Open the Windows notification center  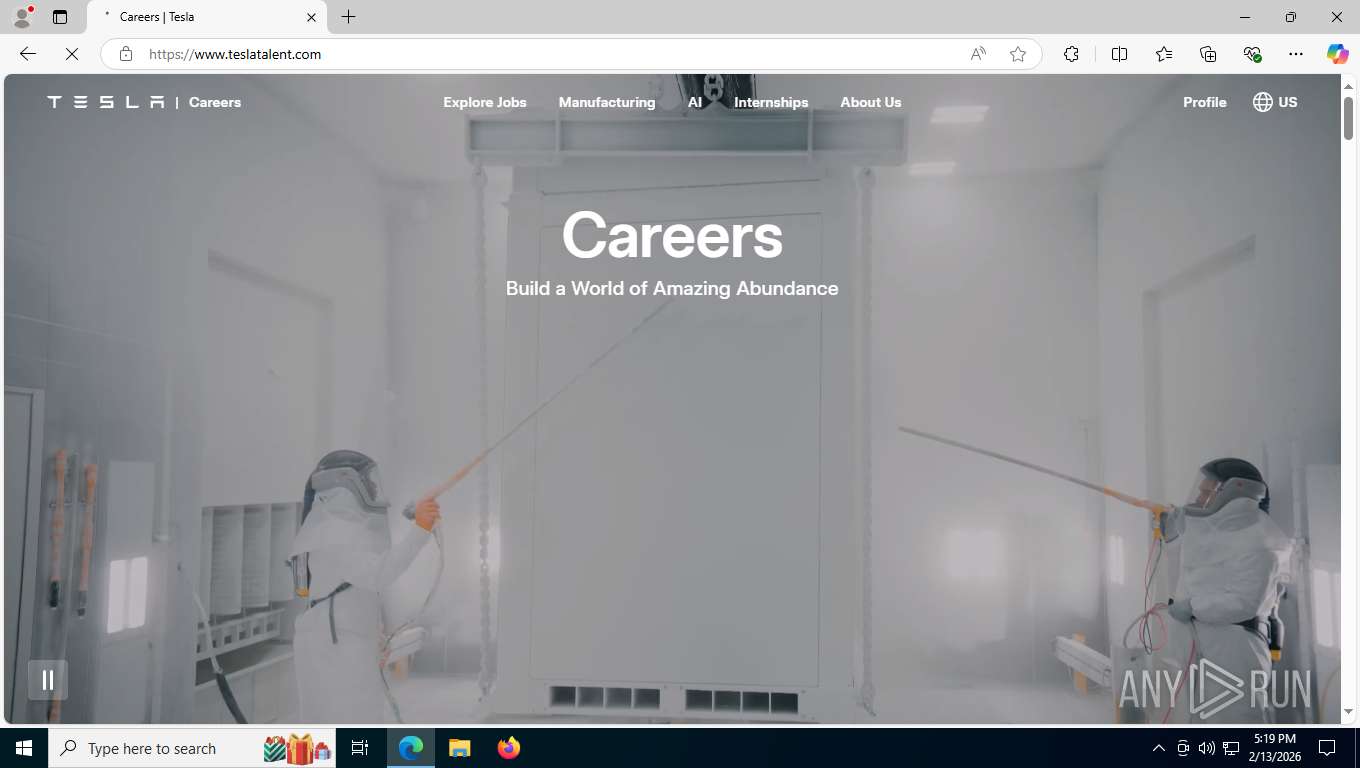(1327, 748)
